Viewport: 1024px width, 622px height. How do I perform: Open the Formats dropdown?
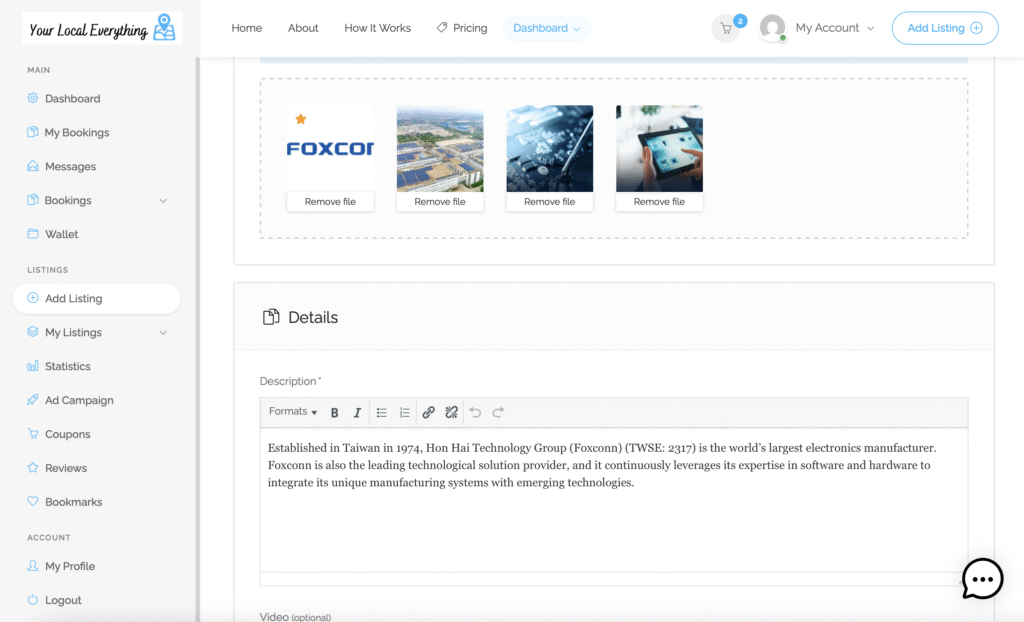(x=292, y=412)
